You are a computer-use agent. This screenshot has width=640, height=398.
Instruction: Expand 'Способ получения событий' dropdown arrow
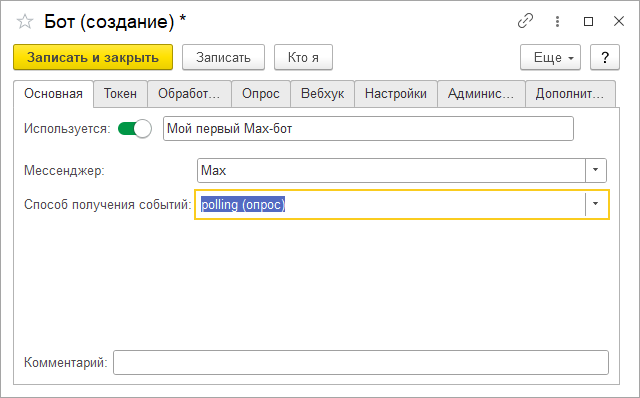(596, 204)
